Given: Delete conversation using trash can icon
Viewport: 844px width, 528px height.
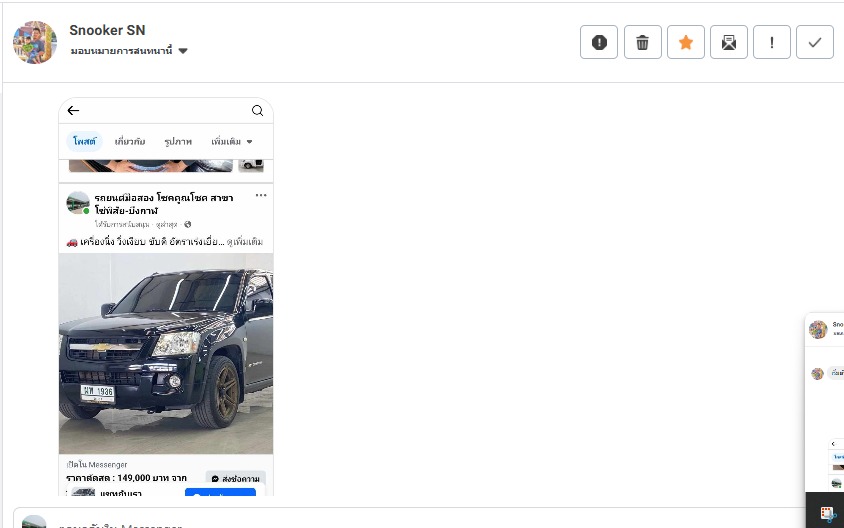Looking at the screenshot, I should (x=643, y=42).
